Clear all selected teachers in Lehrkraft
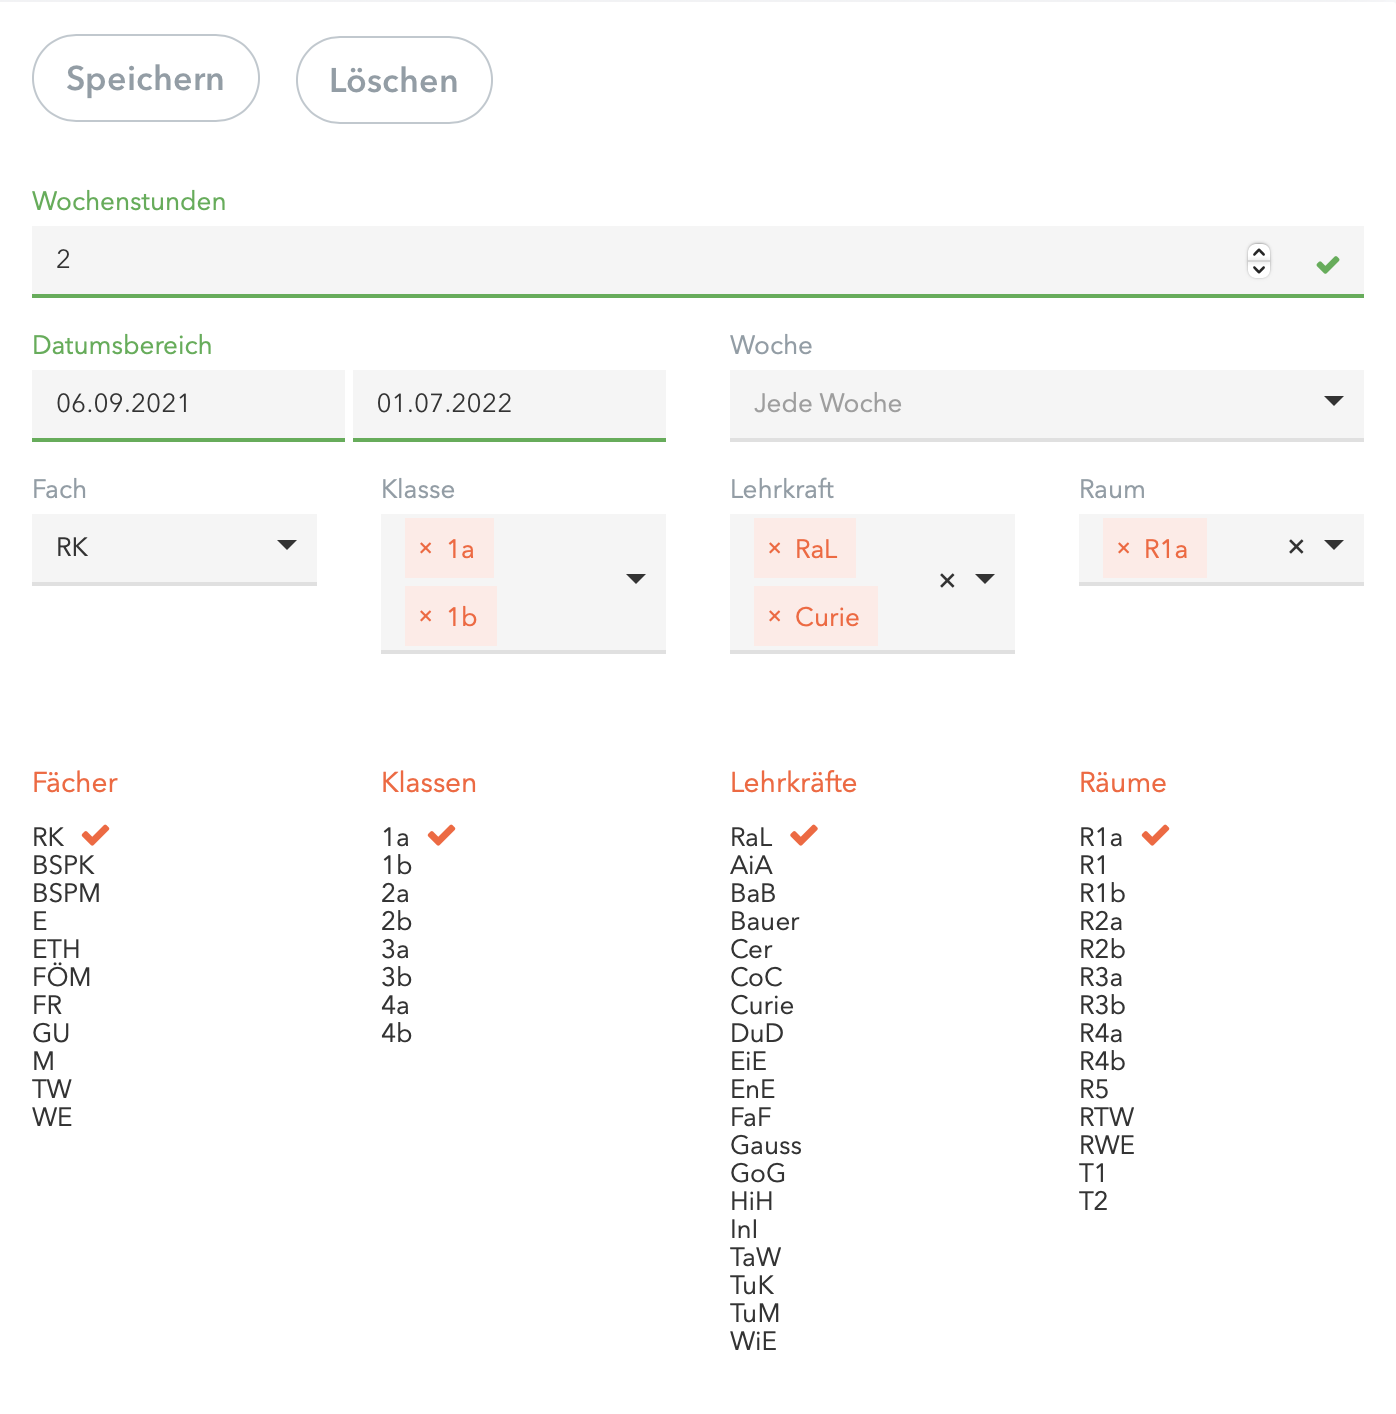Viewport: 1396px width, 1414px height. click(947, 580)
